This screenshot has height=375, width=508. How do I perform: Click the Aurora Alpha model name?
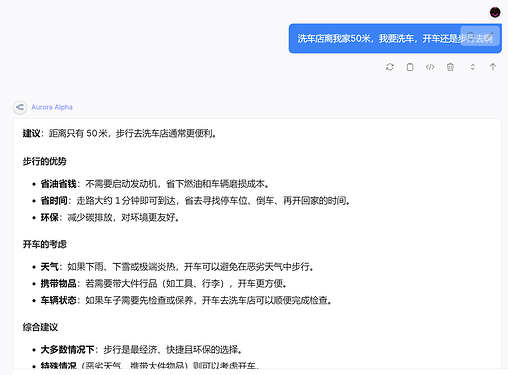52,107
